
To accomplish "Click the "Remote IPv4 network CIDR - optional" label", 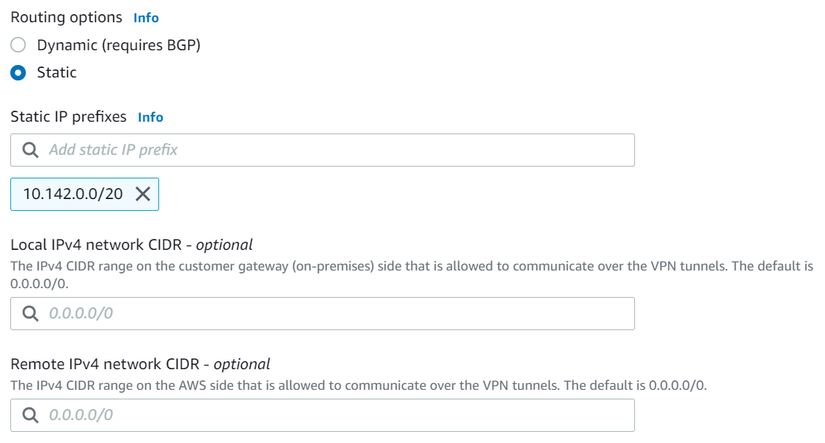I will tap(140, 364).
